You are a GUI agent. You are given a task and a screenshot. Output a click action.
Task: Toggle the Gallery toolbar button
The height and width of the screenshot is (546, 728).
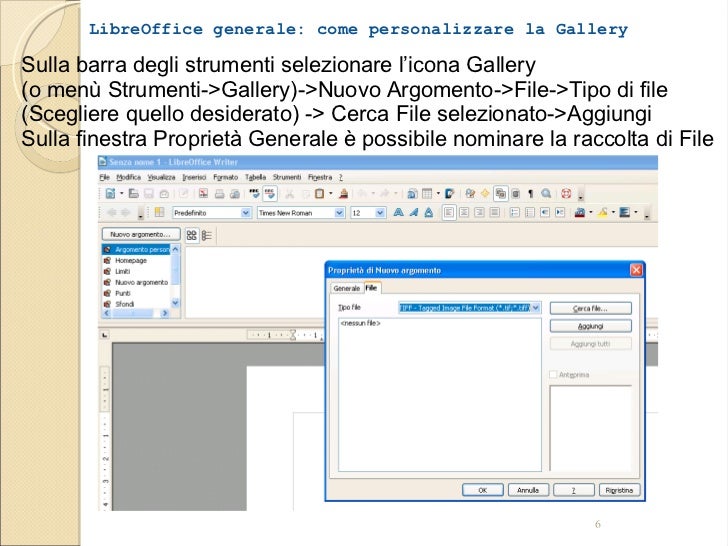tap(500, 194)
